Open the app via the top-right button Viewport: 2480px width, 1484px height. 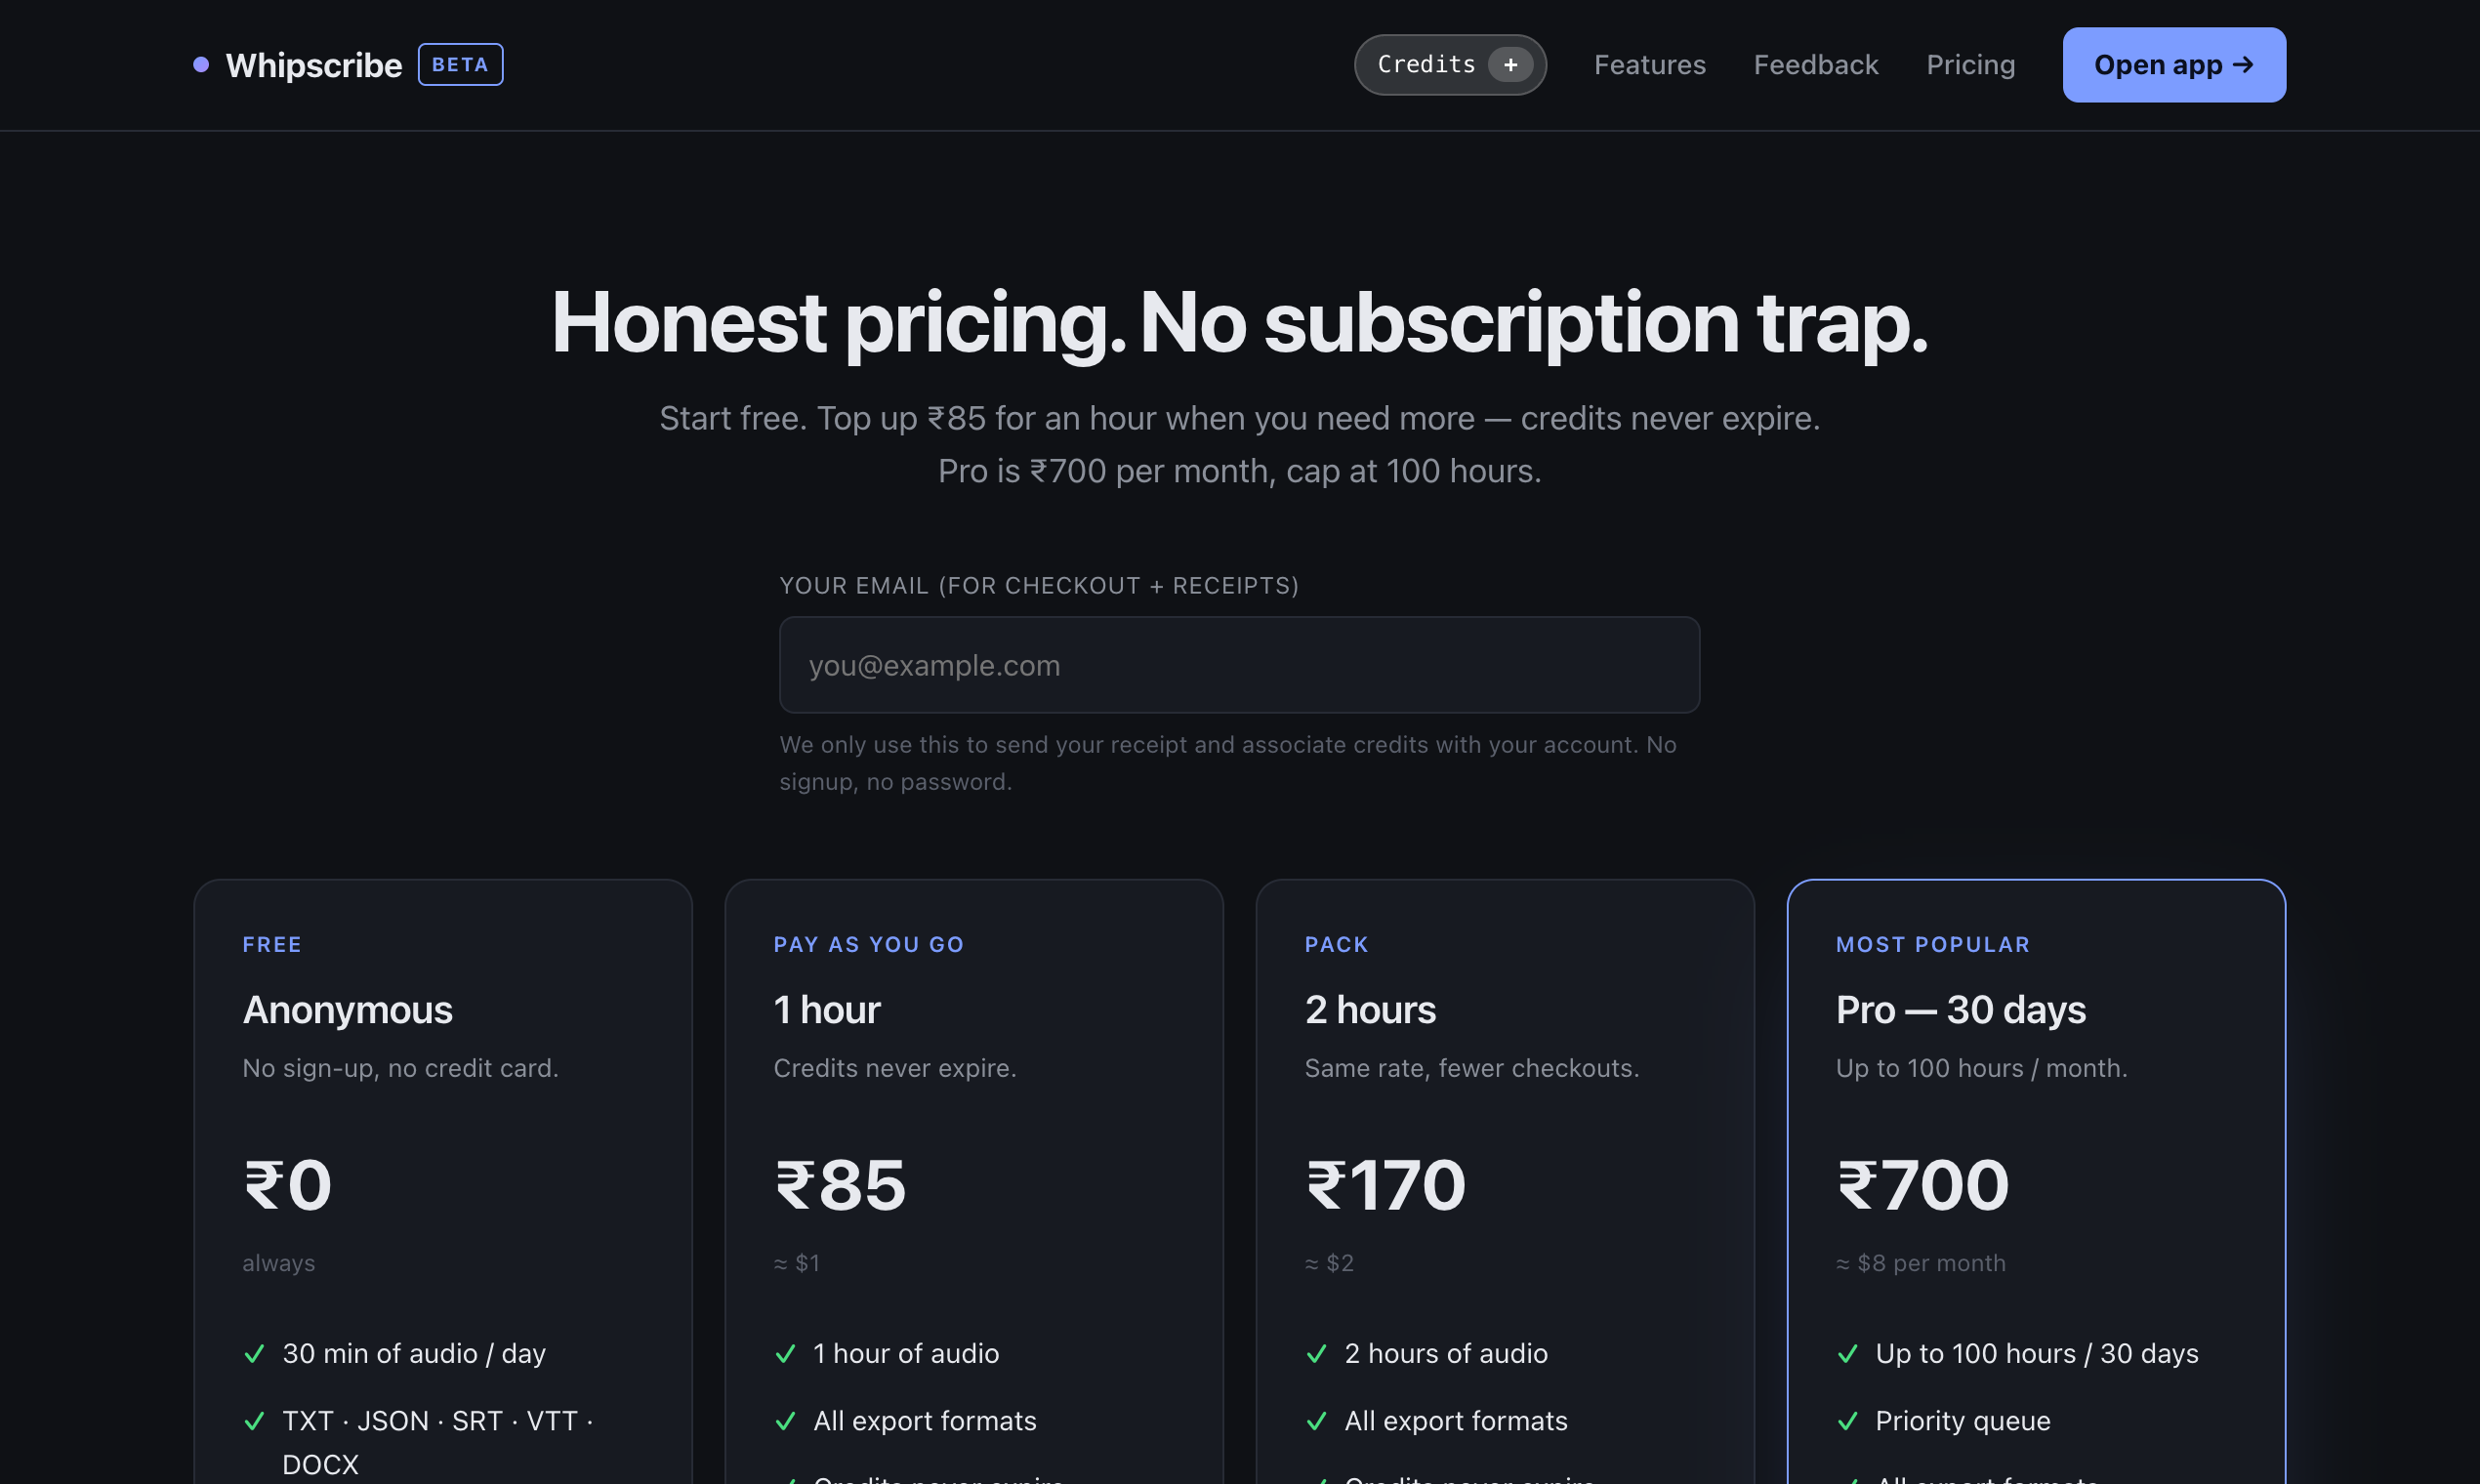tap(2174, 64)
